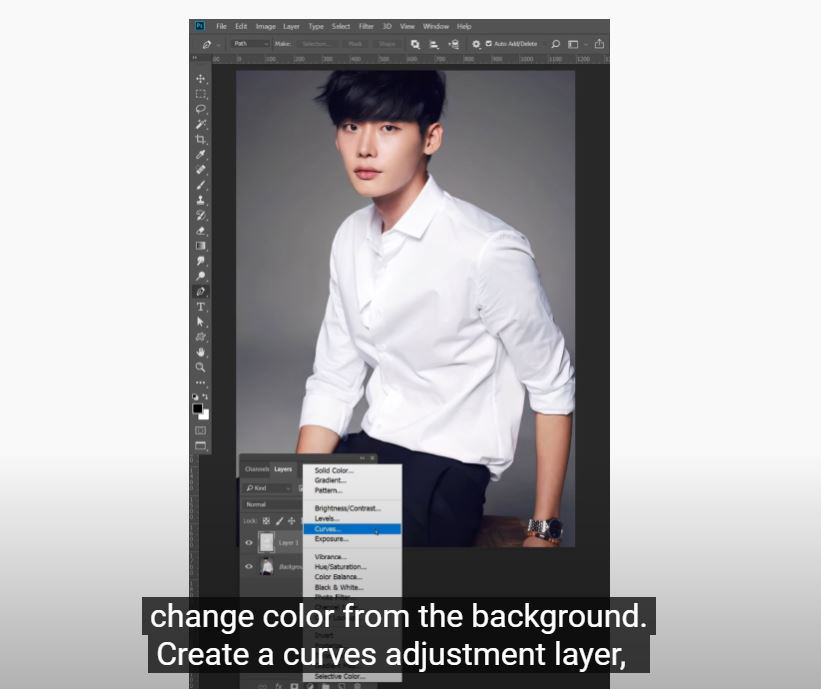Click the Photoshop Ps logo
The image size is (821, 689).
200,26
